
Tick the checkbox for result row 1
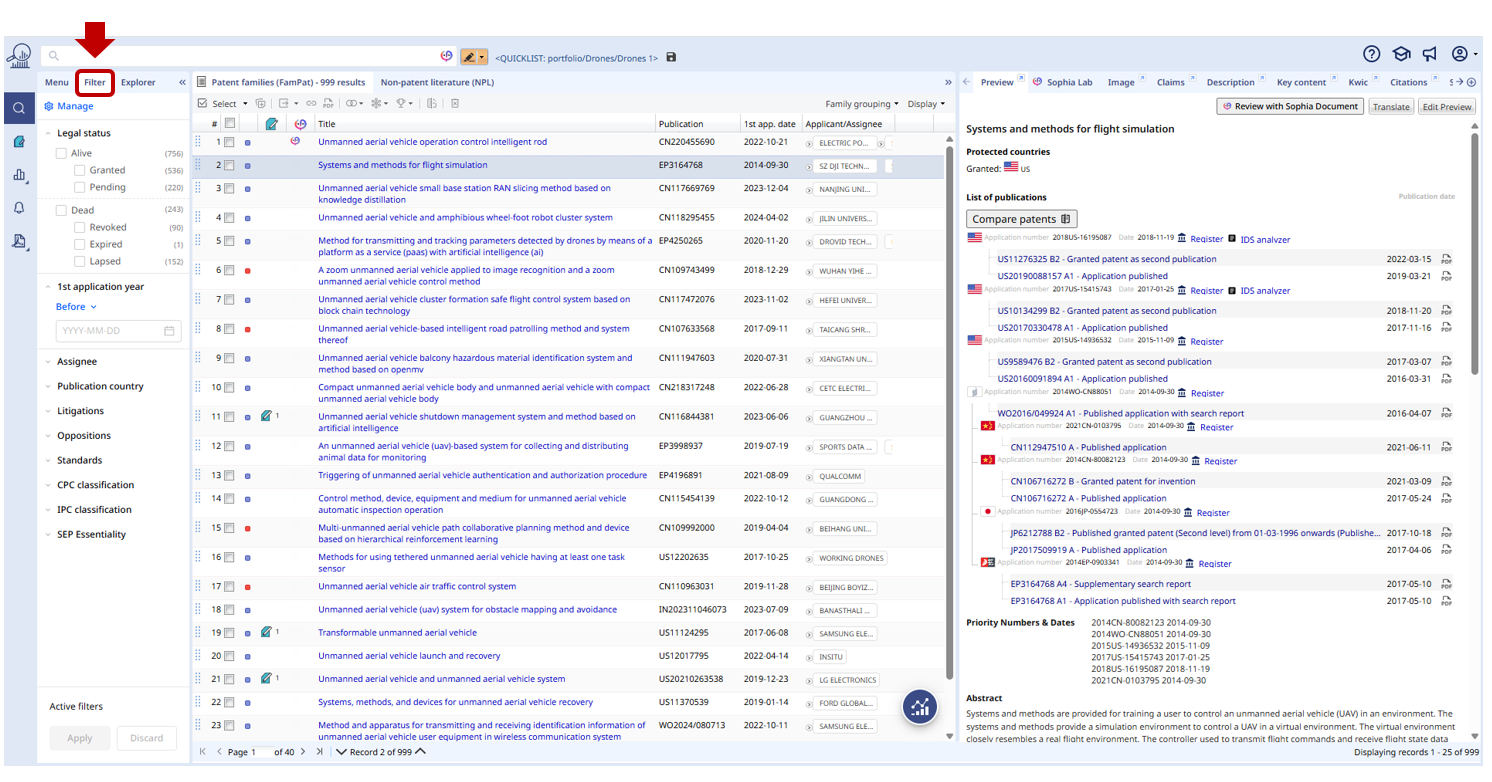point(229,142)
